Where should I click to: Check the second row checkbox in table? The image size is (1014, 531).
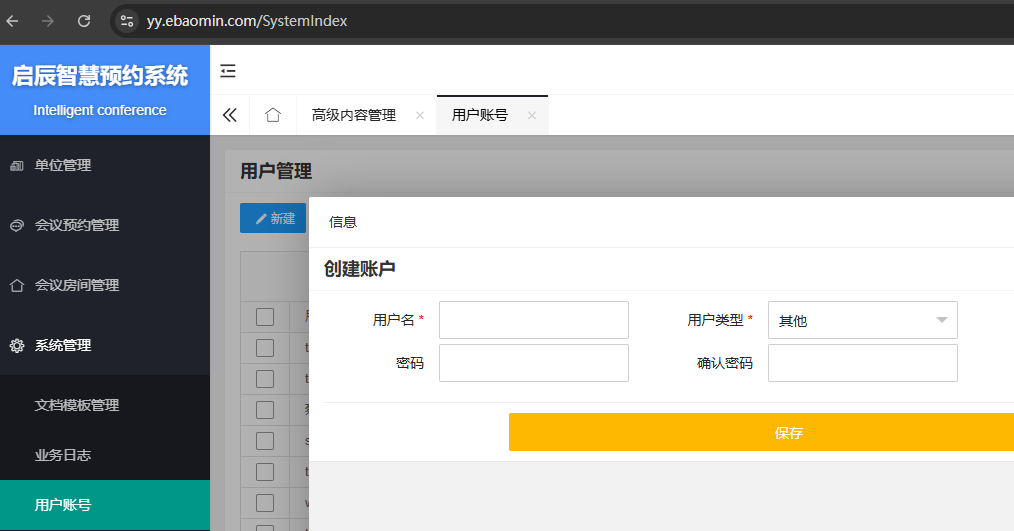[x=265, y=379]
